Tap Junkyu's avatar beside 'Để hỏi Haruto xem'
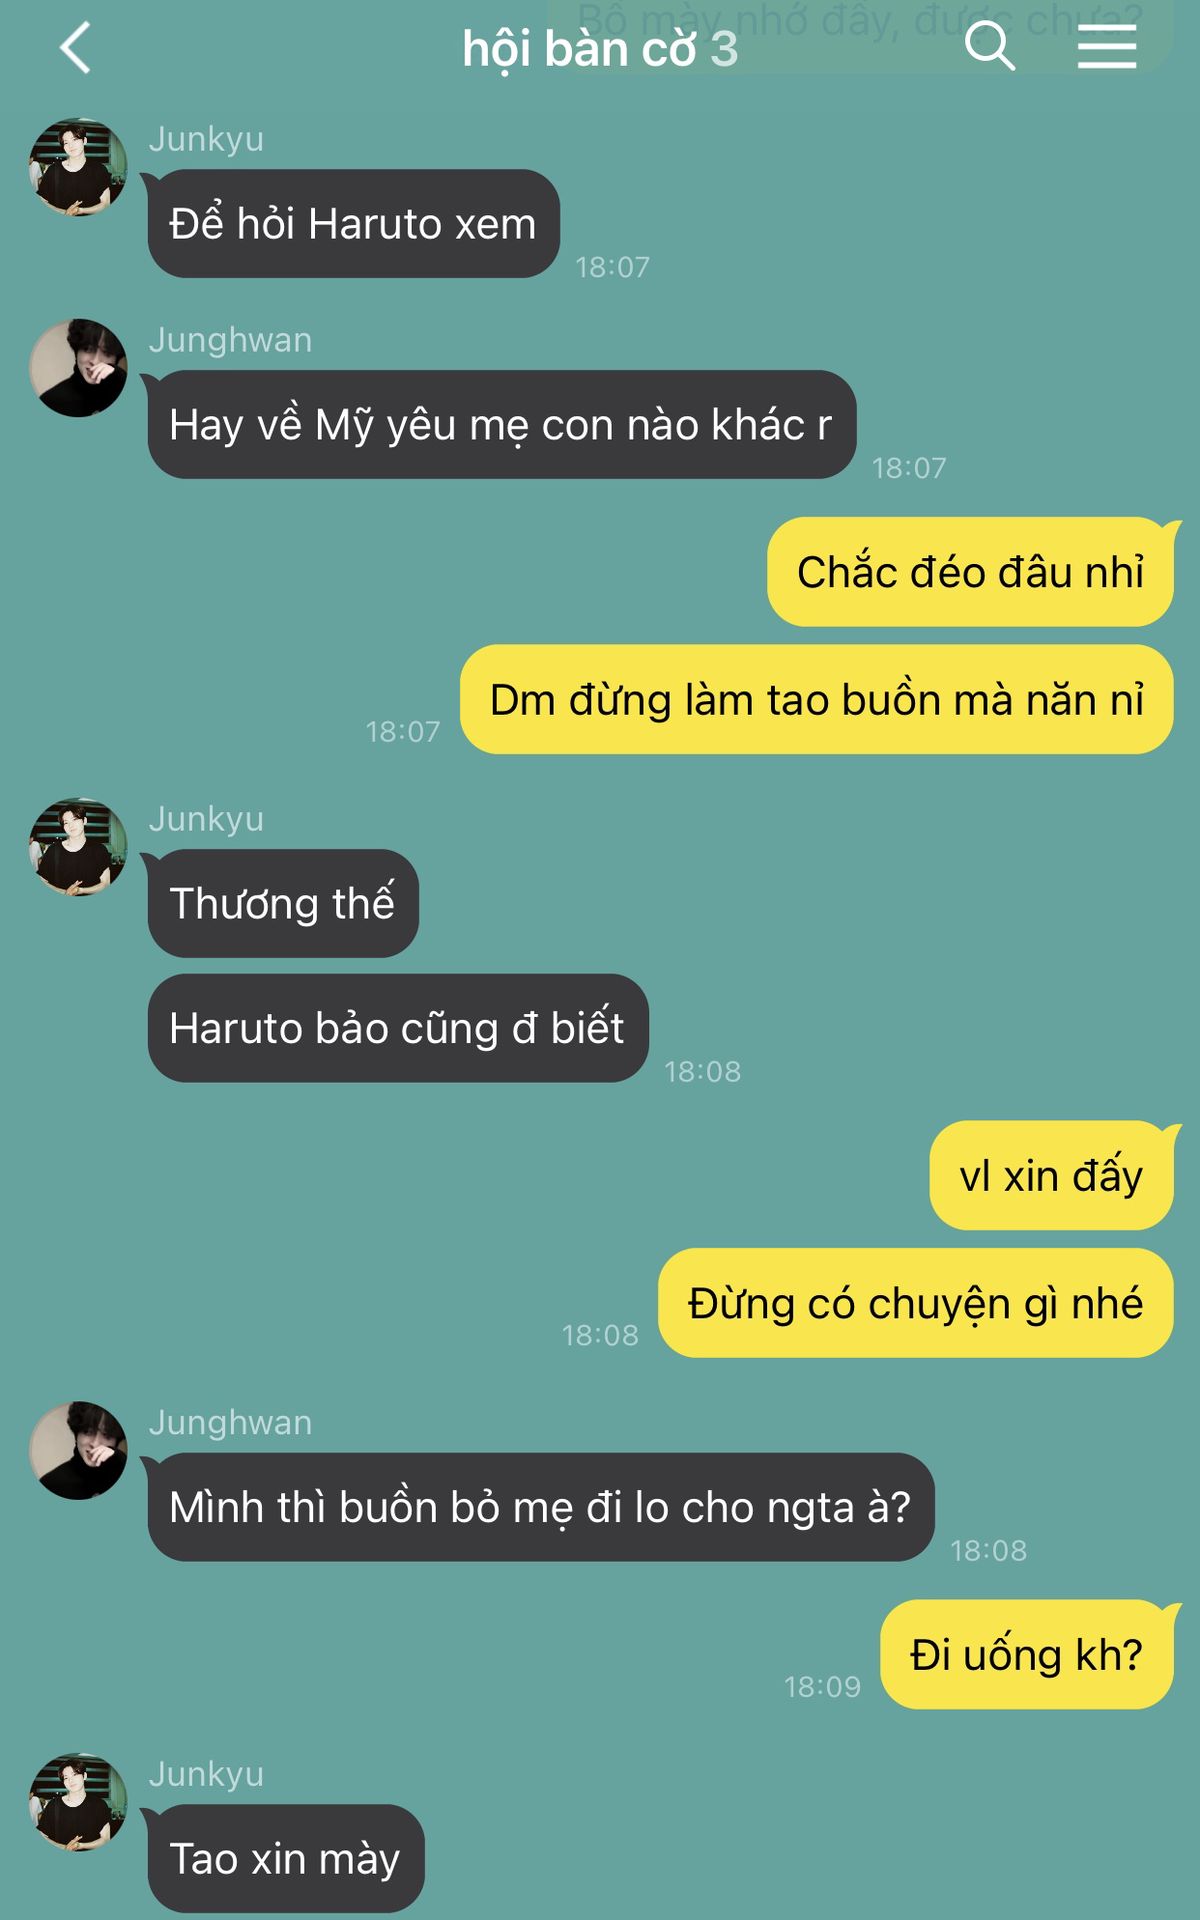 pyautogui.click(x=78, y=167)
